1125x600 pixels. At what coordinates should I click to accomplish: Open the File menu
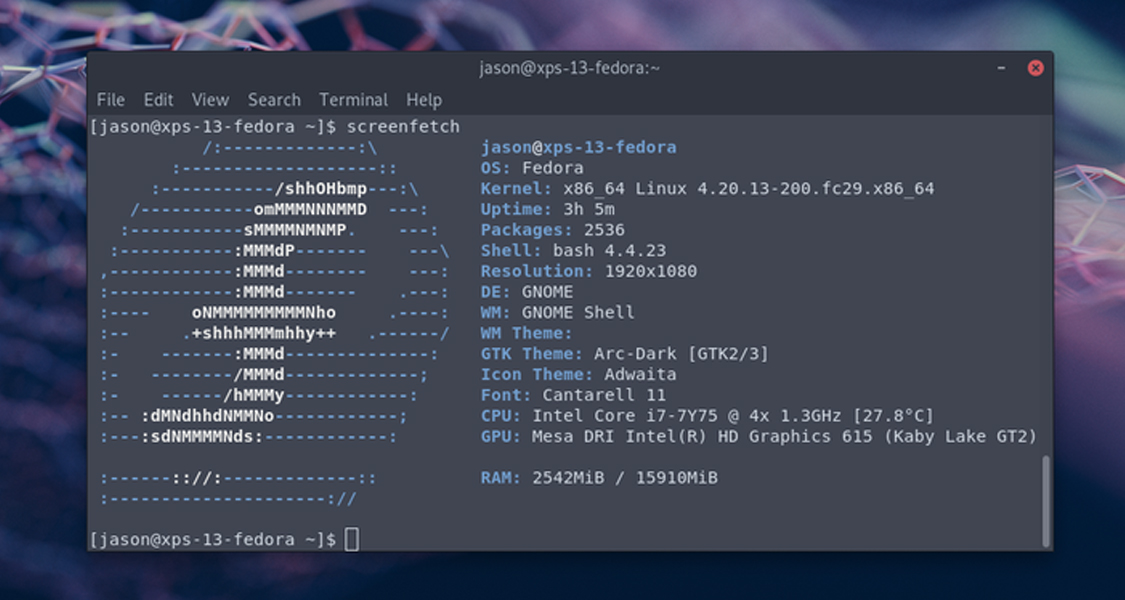tap(110, 99)
